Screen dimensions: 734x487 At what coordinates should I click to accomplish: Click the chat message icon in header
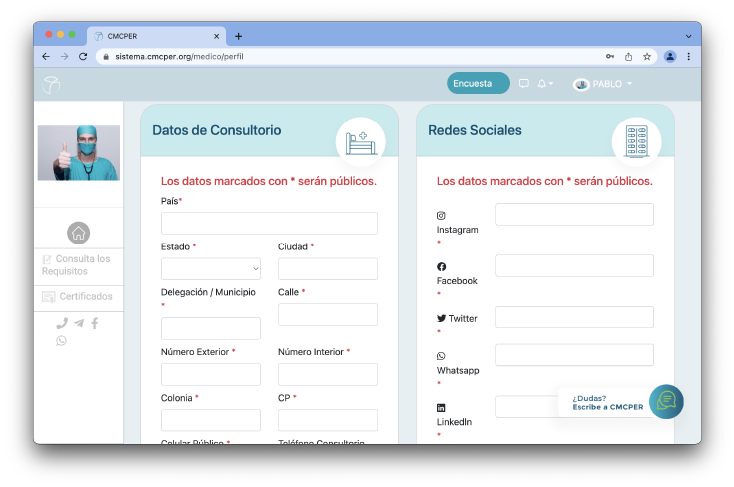coord(523,84)
